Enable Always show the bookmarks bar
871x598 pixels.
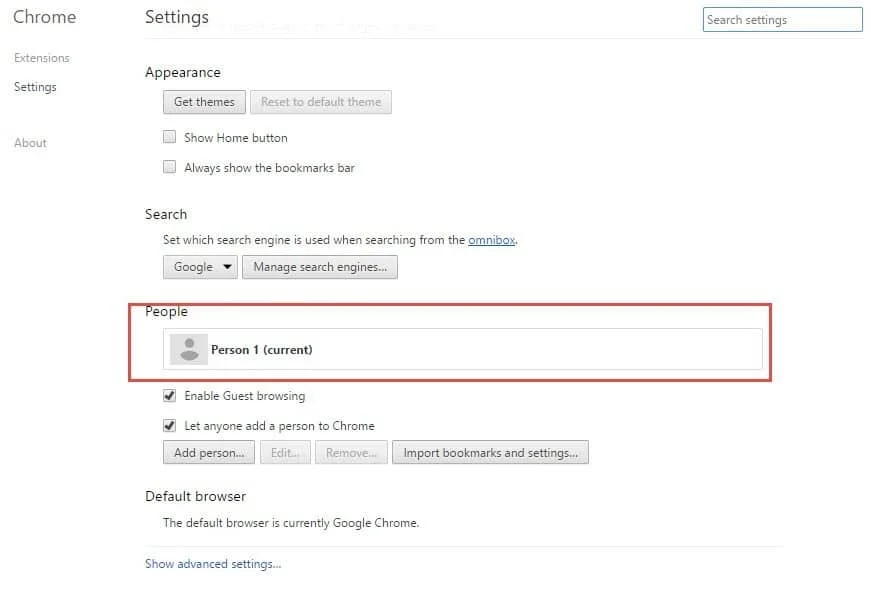[170, 167]
